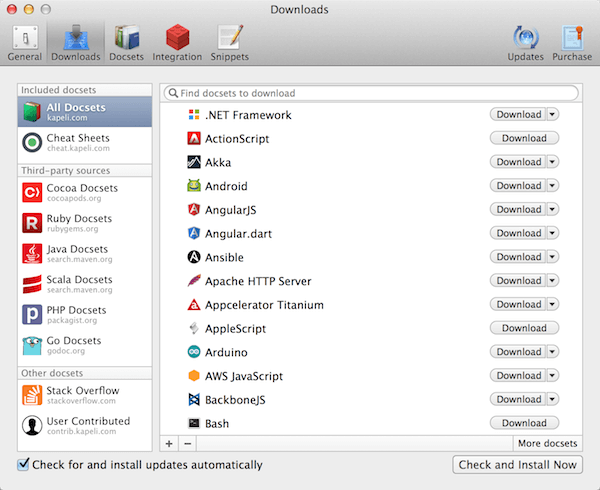Expand AngularJS download version arrow
Viewport: 600px width, 490px height.
click(553, 209)
